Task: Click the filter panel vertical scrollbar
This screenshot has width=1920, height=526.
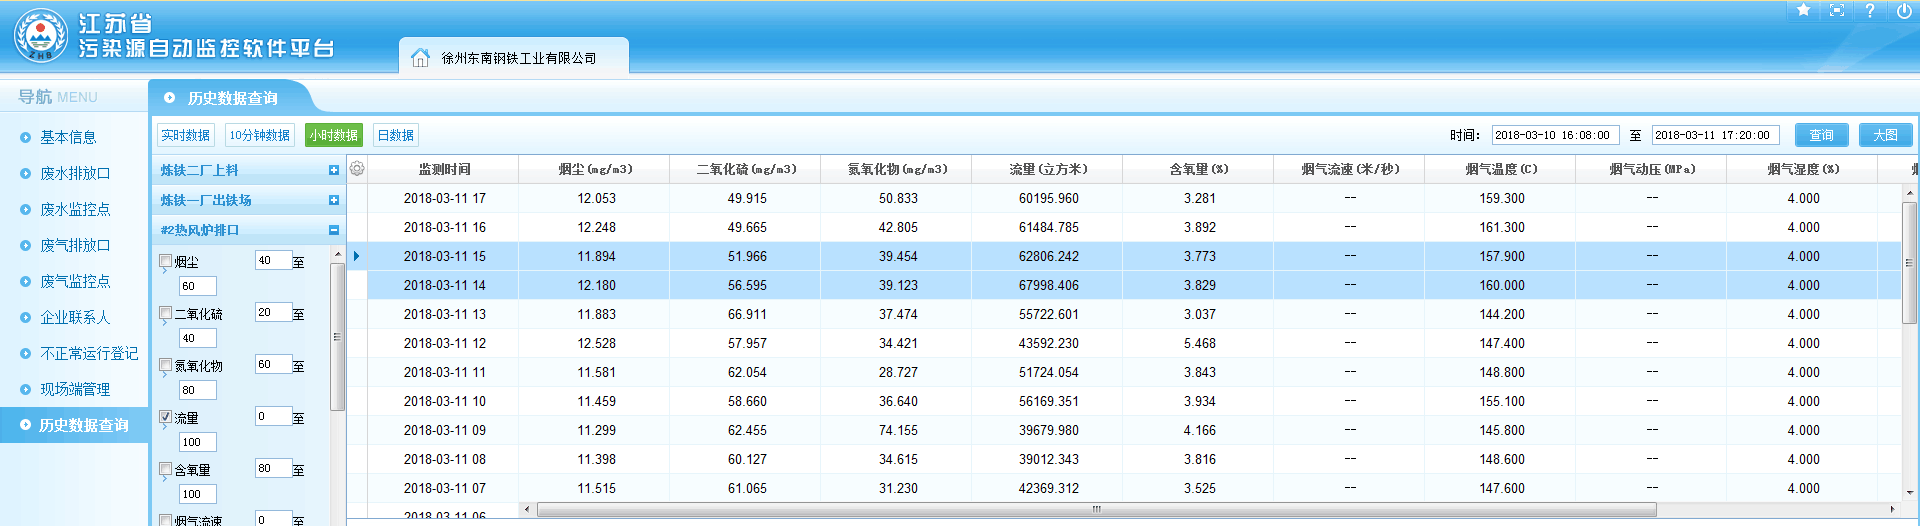Action: click(x=338, y=337)
